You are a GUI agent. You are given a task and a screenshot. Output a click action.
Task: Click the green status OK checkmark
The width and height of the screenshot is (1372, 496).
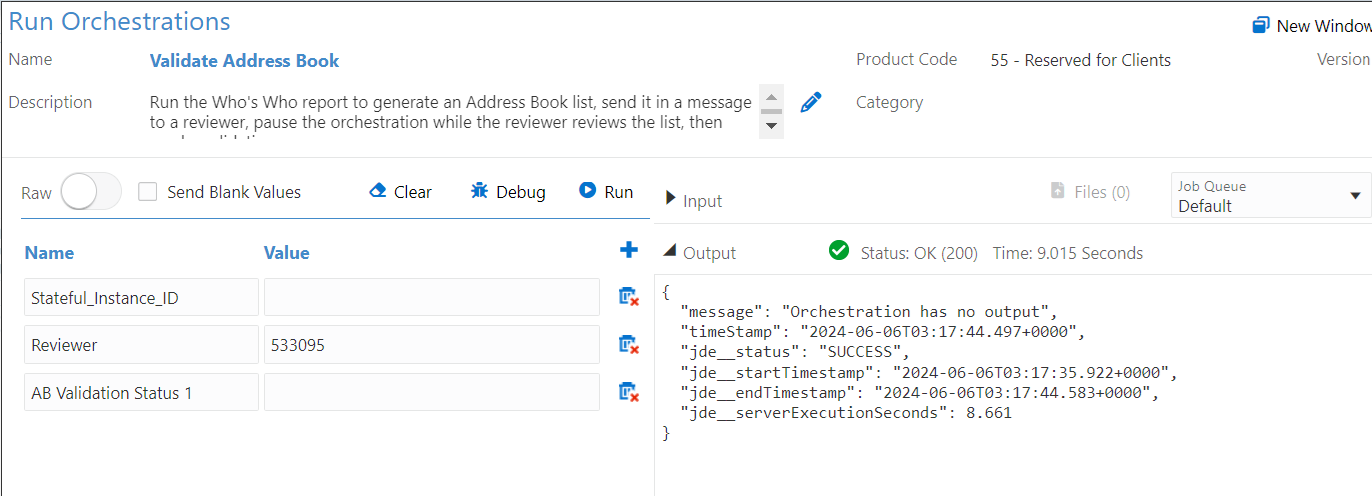839,251
